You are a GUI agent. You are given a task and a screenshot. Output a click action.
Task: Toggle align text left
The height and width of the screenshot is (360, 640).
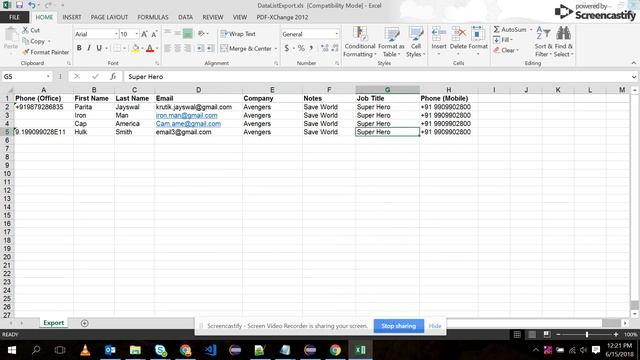click(x=167, y=49)
